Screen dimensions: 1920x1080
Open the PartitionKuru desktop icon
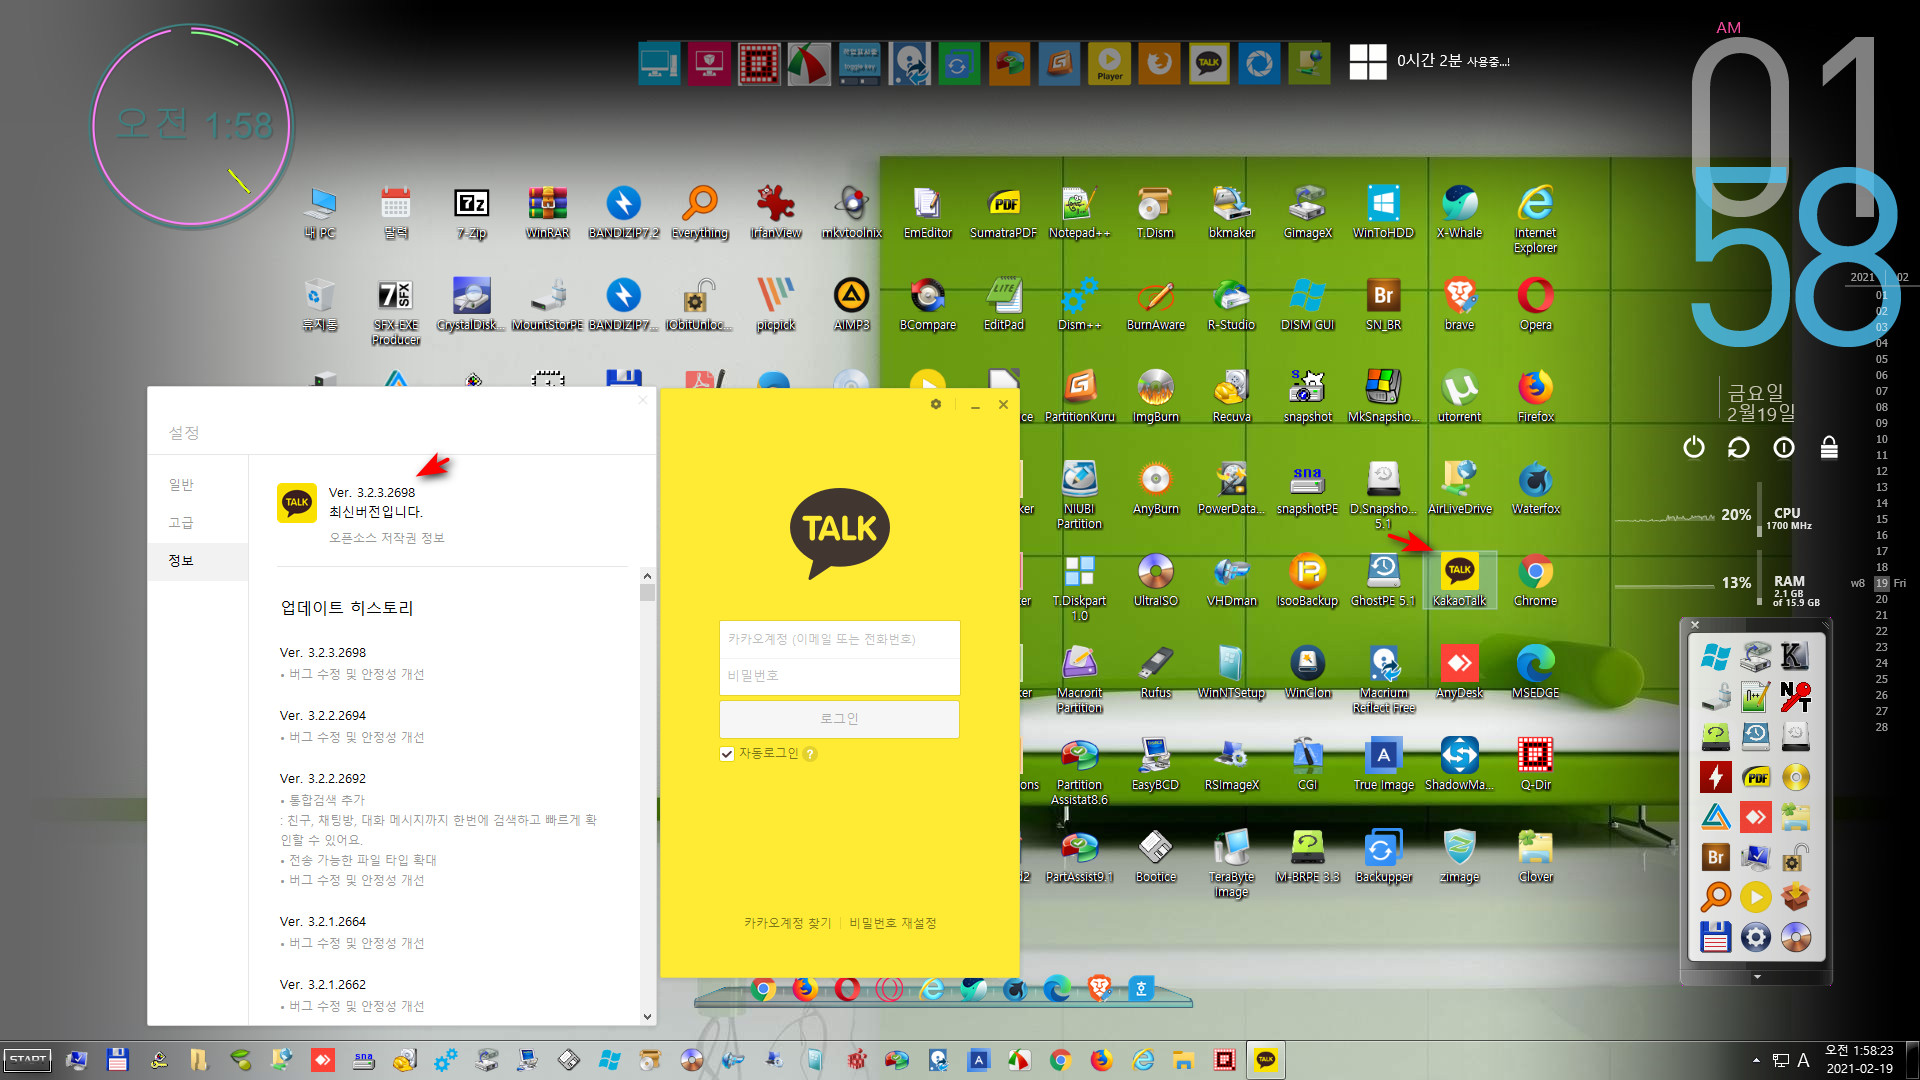[1079, 396]
